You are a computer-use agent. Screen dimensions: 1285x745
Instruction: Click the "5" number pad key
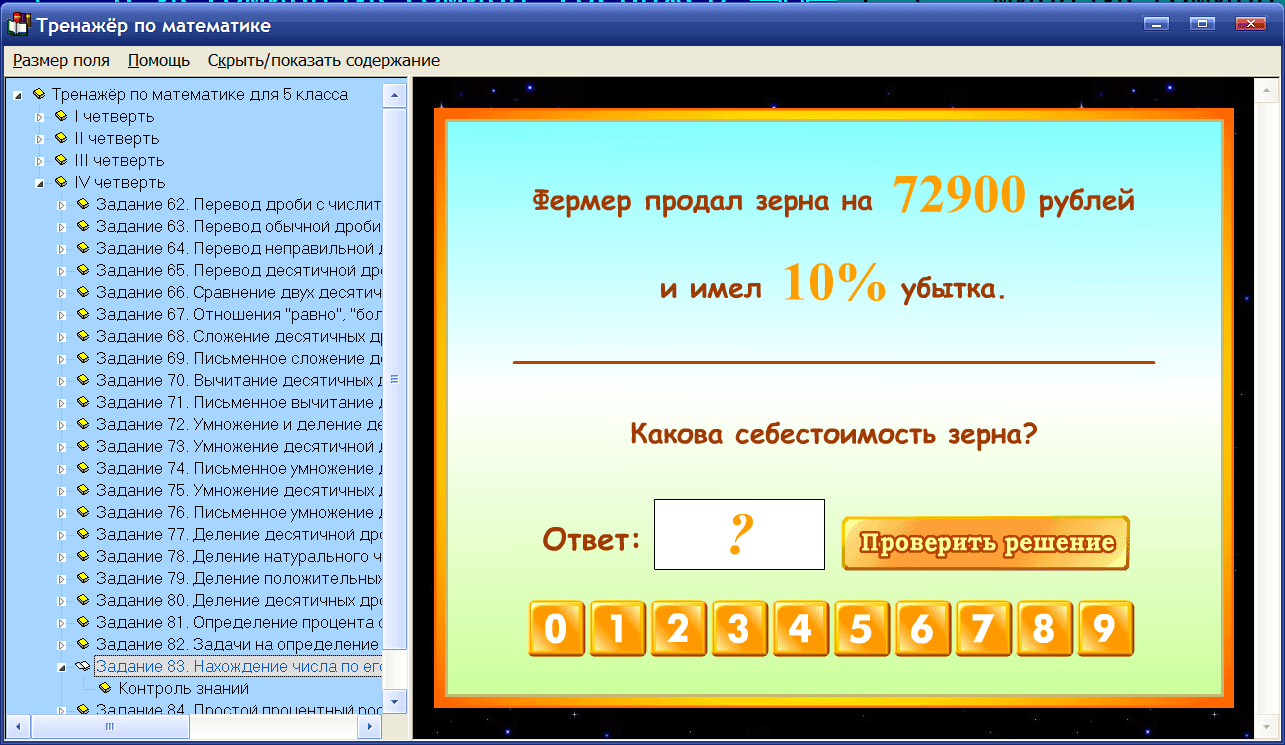862,628
